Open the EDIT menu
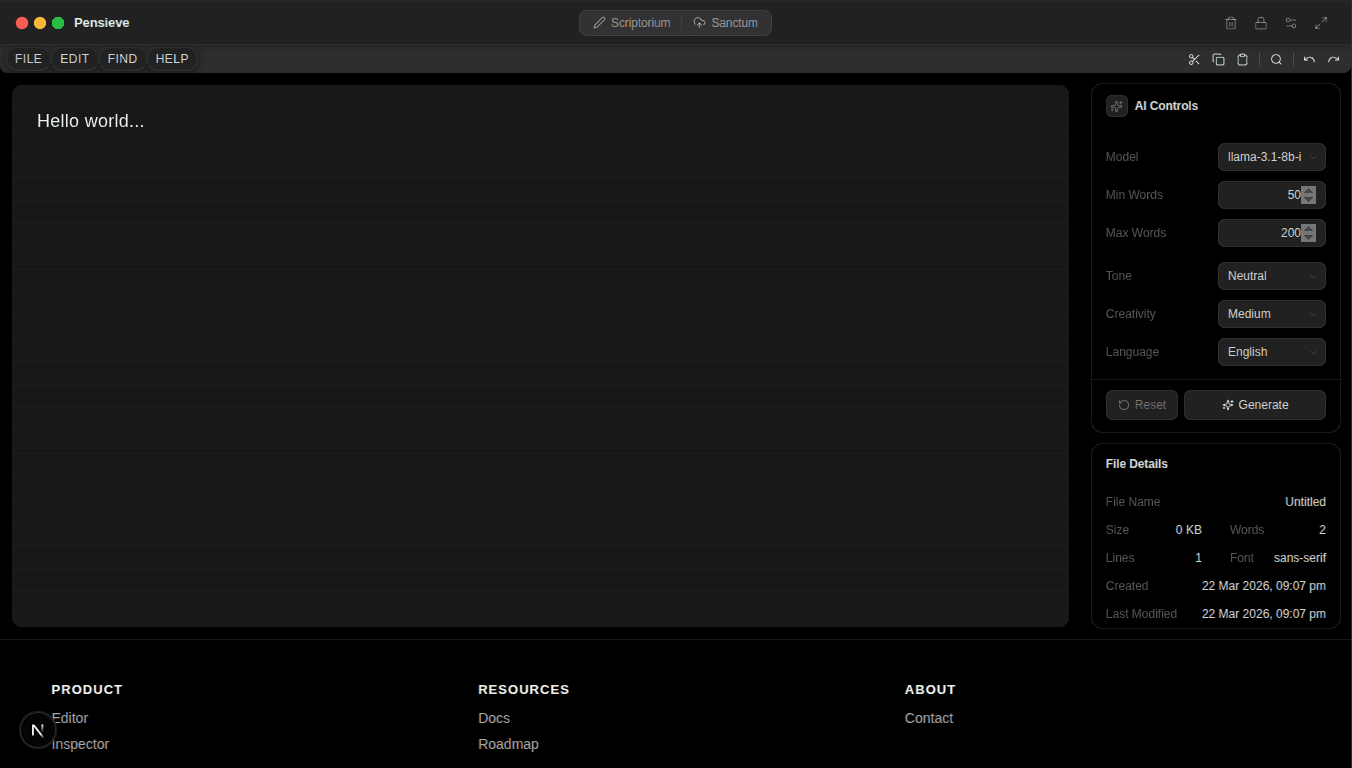This screenshot has width=1352, height=768. pos(74,59)
